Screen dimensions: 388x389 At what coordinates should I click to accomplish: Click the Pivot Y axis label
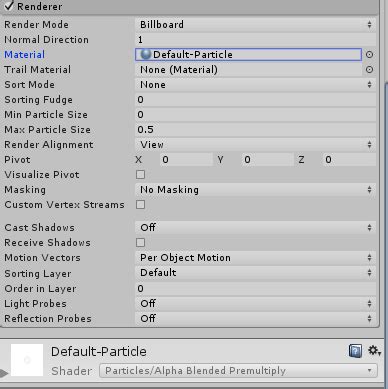[220, 160]
